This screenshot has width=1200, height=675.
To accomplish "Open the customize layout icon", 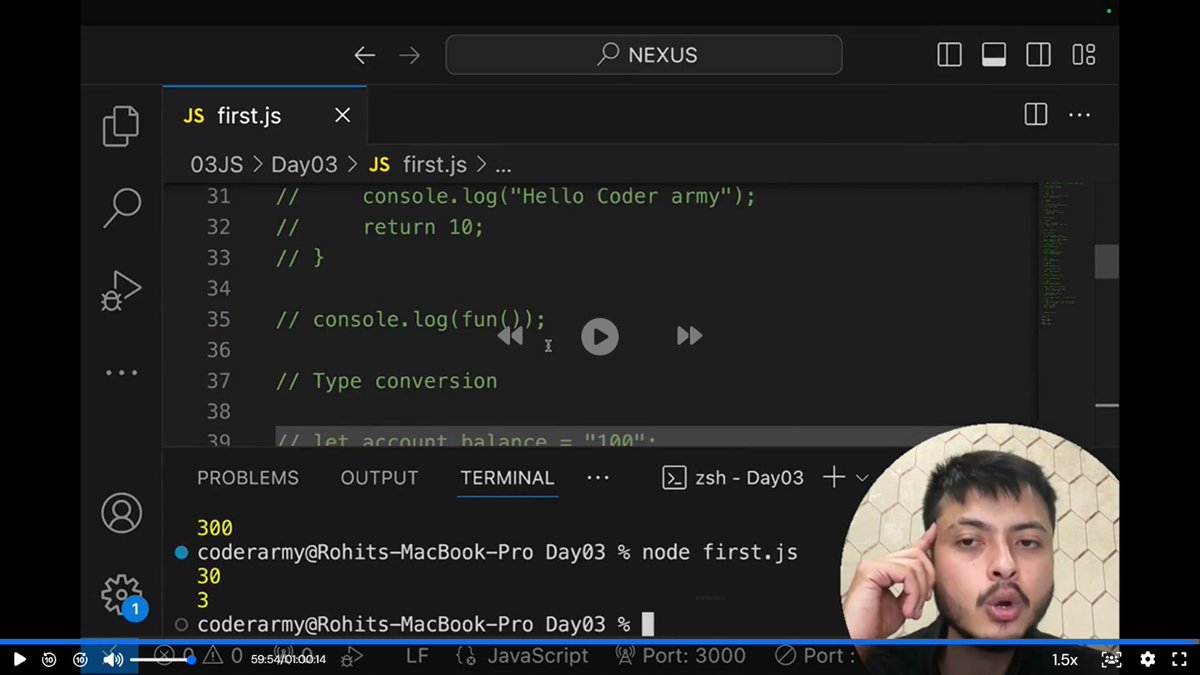I will [x=1083, y=55].
